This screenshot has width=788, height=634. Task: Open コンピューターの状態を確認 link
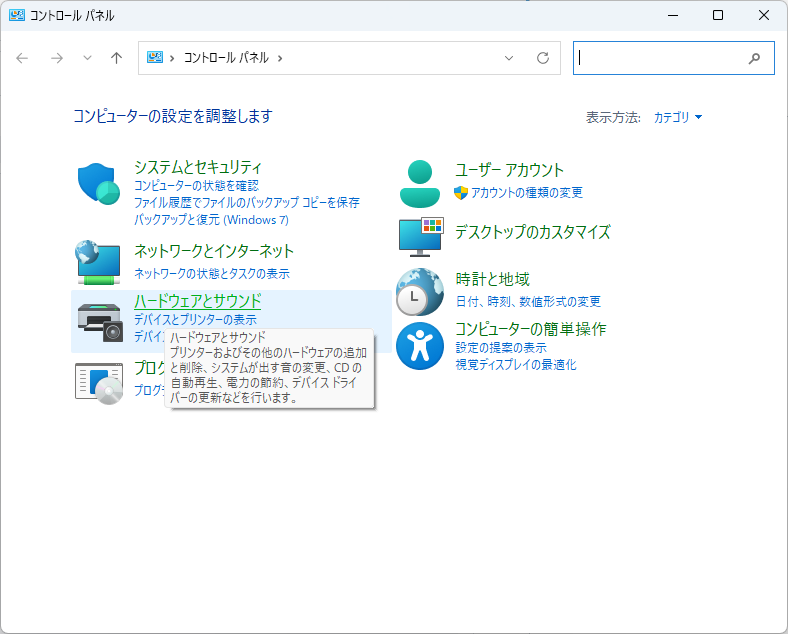(x=196, y=185)
